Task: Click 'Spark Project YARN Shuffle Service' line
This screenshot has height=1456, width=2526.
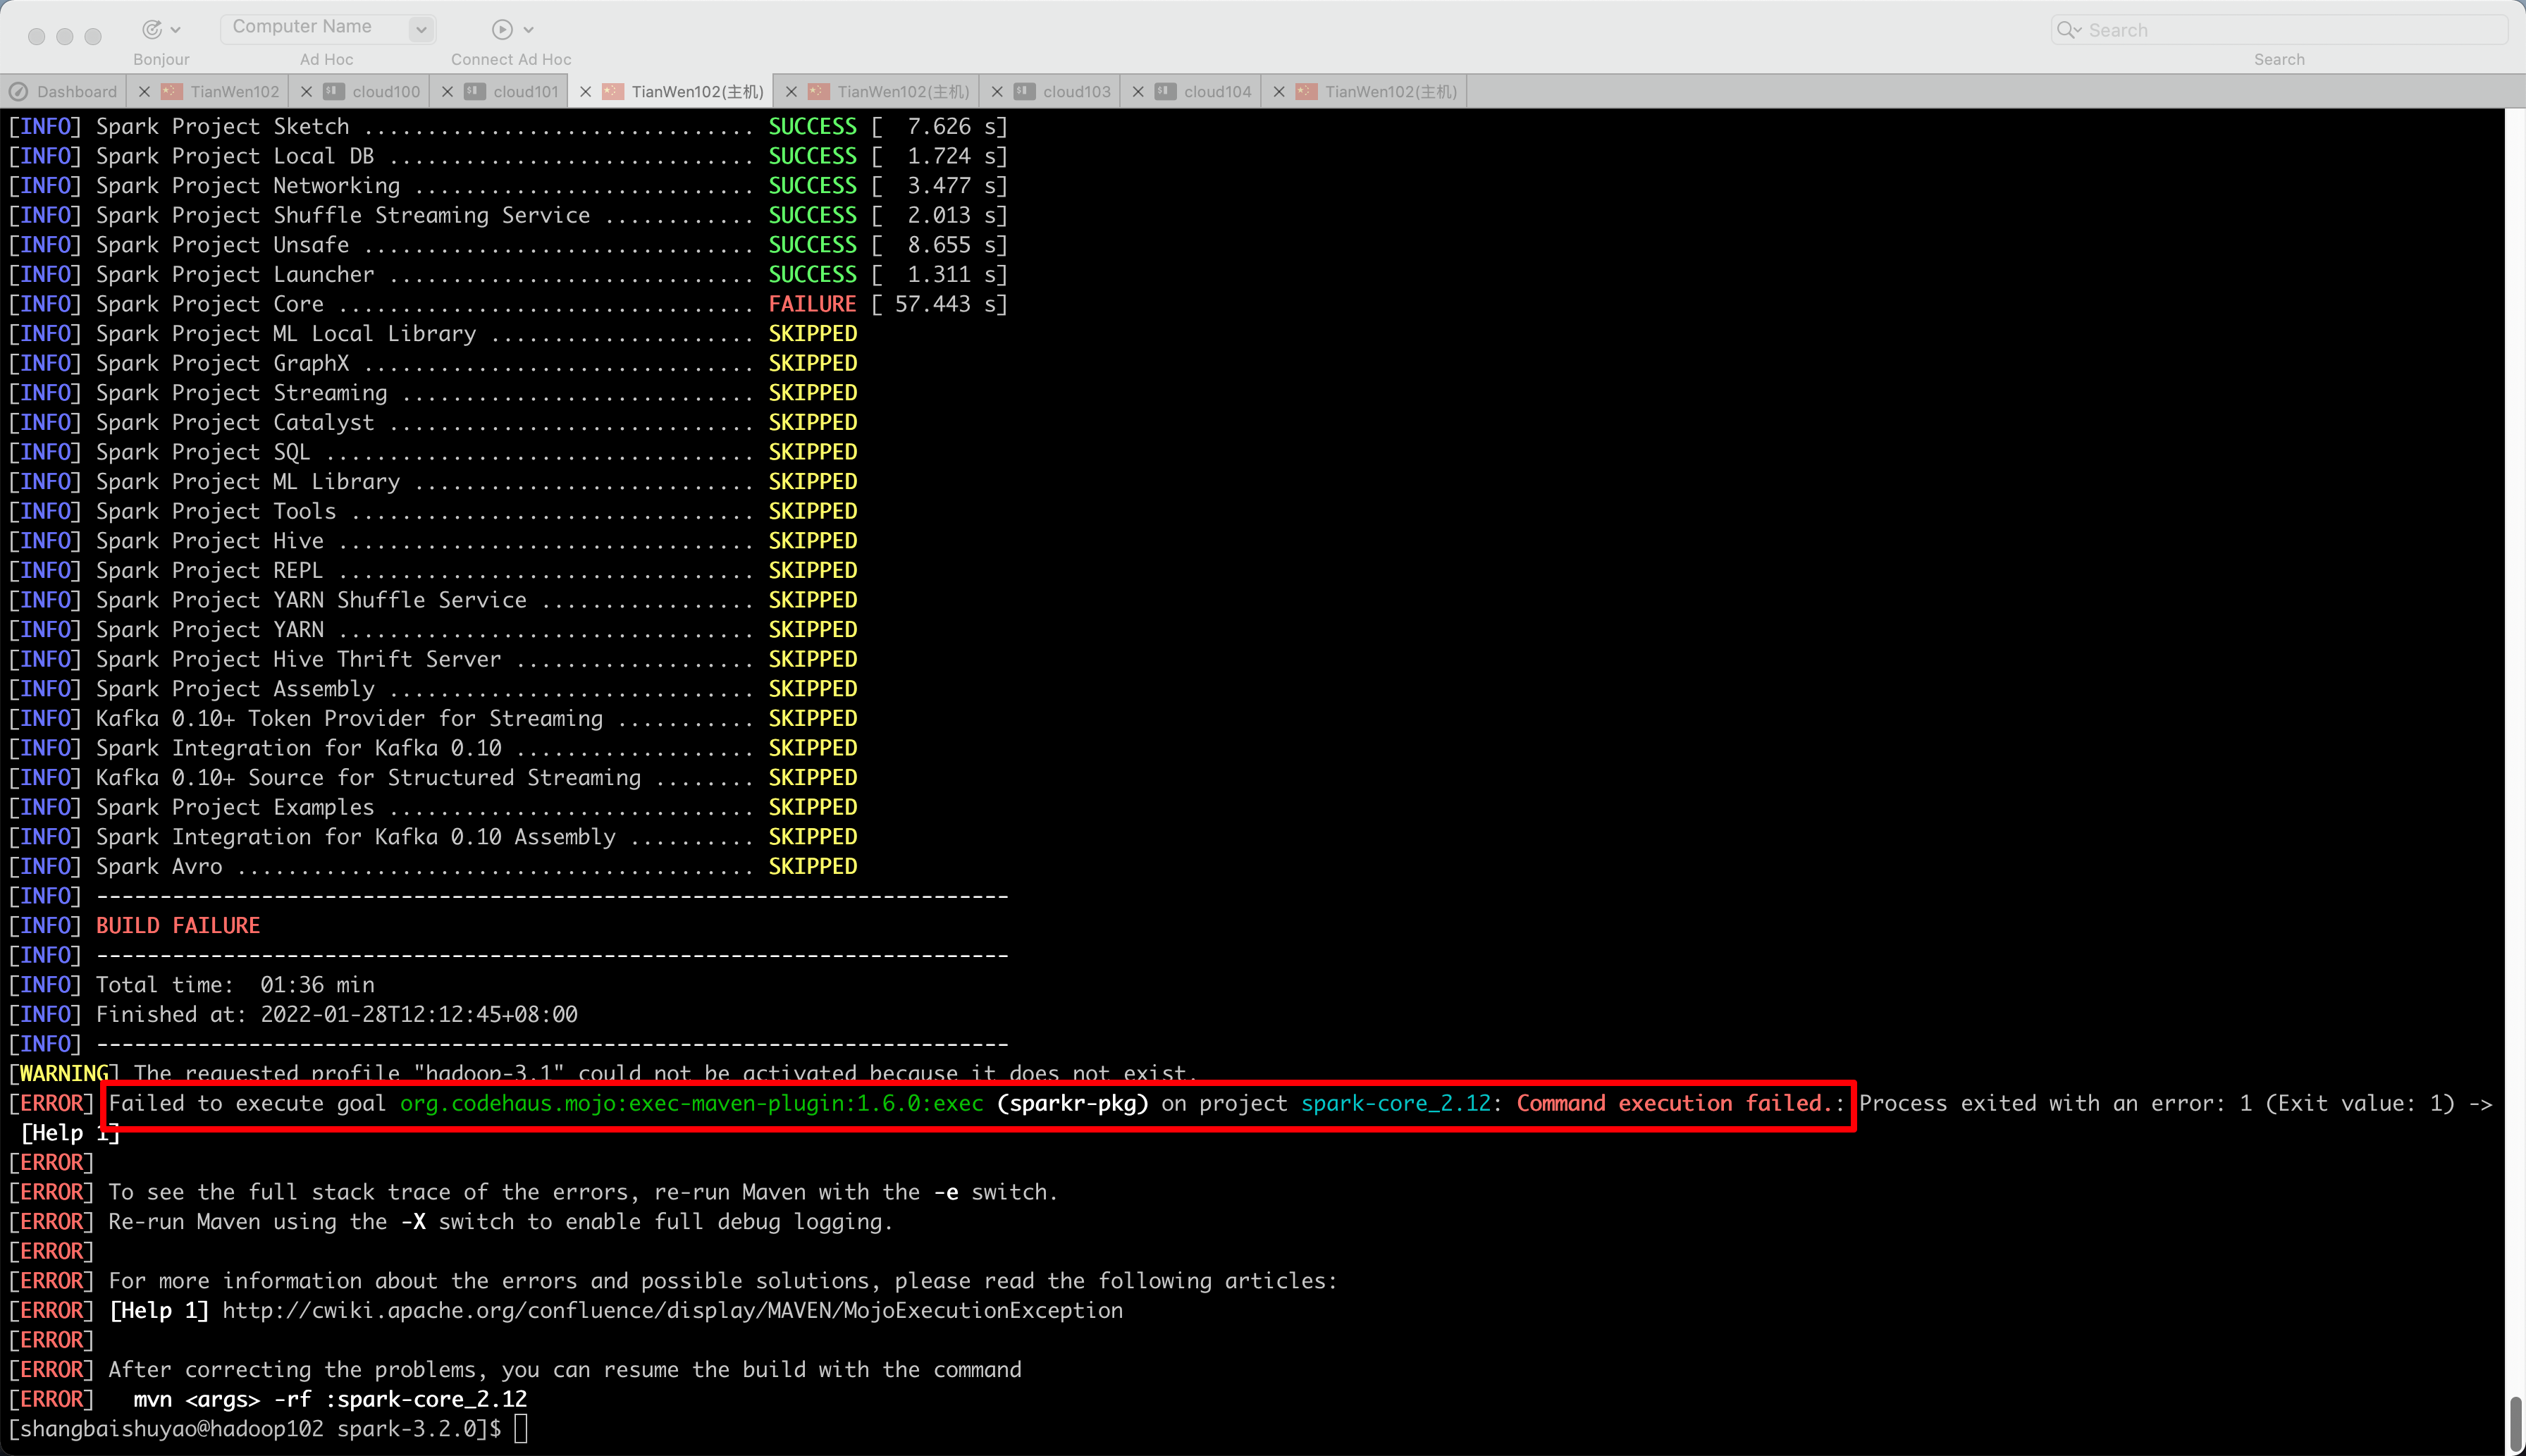Action: [x=433, y=600]
